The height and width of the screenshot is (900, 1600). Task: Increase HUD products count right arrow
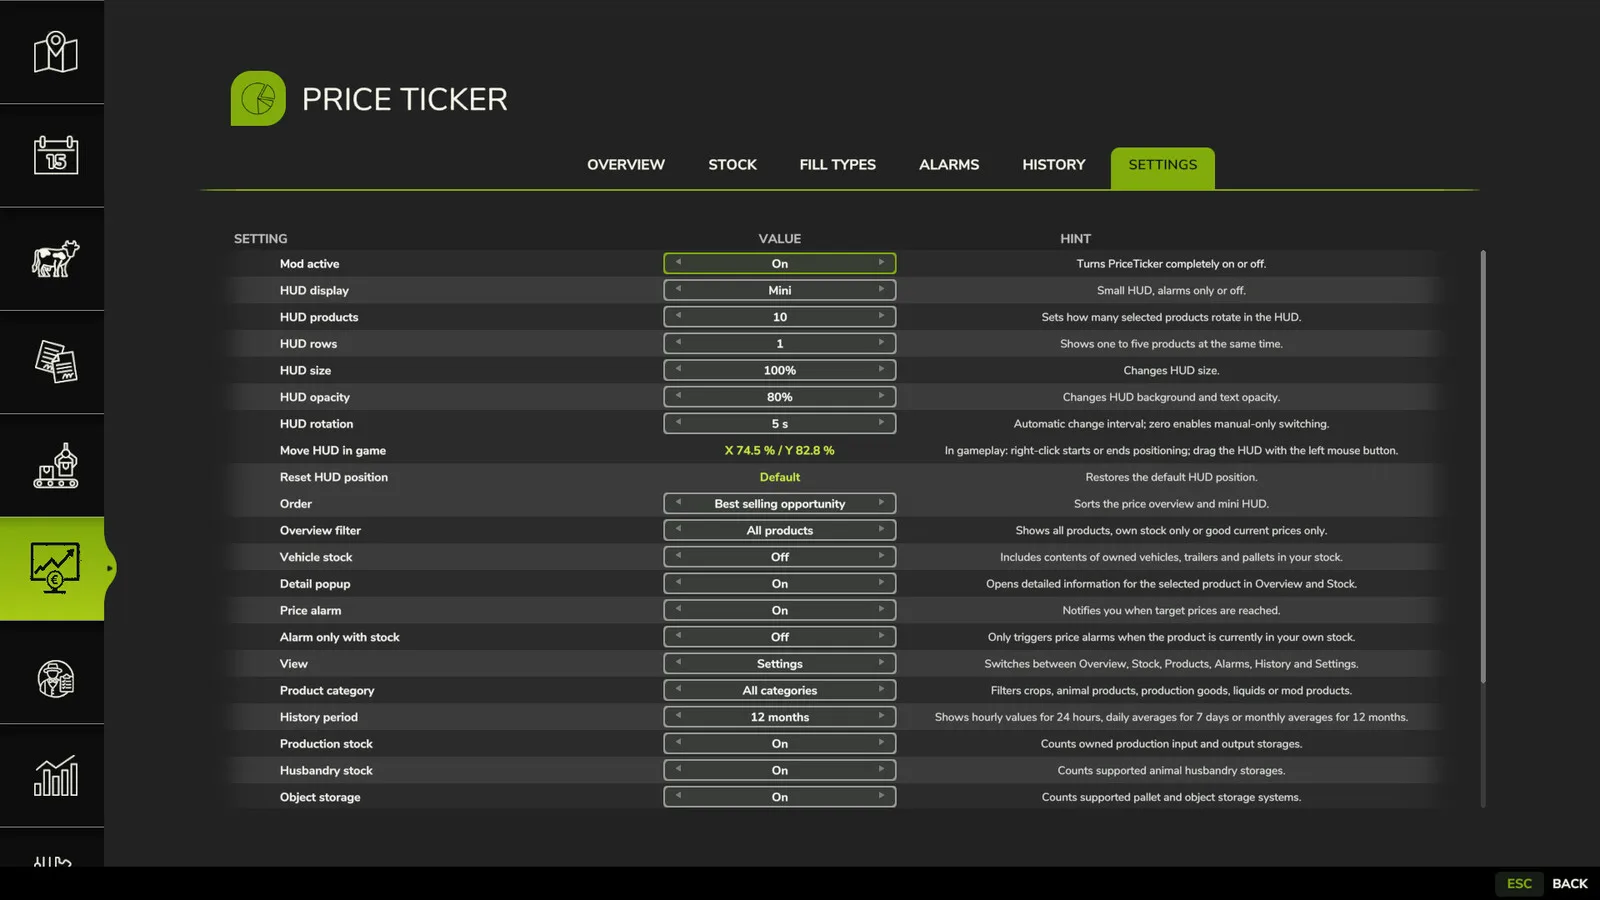pos(881,316)
